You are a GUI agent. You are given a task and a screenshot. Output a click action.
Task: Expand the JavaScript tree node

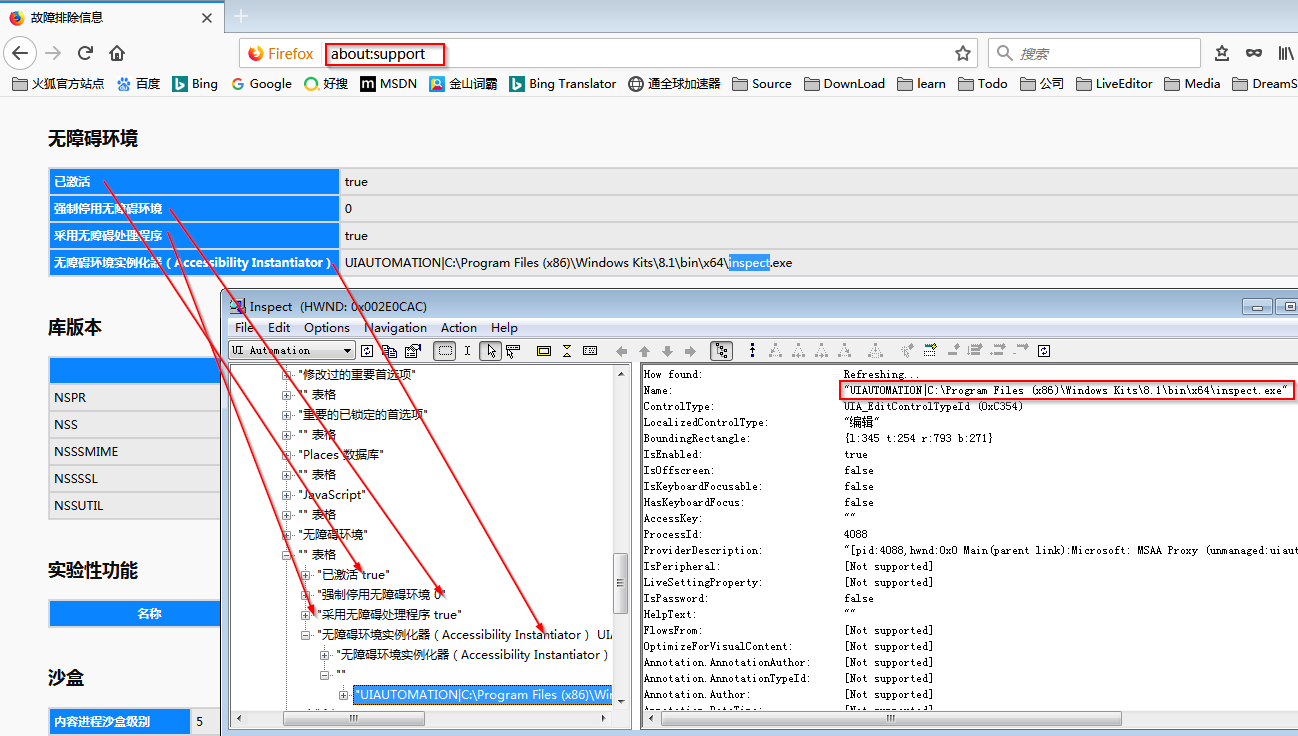[x=287, y=494]
